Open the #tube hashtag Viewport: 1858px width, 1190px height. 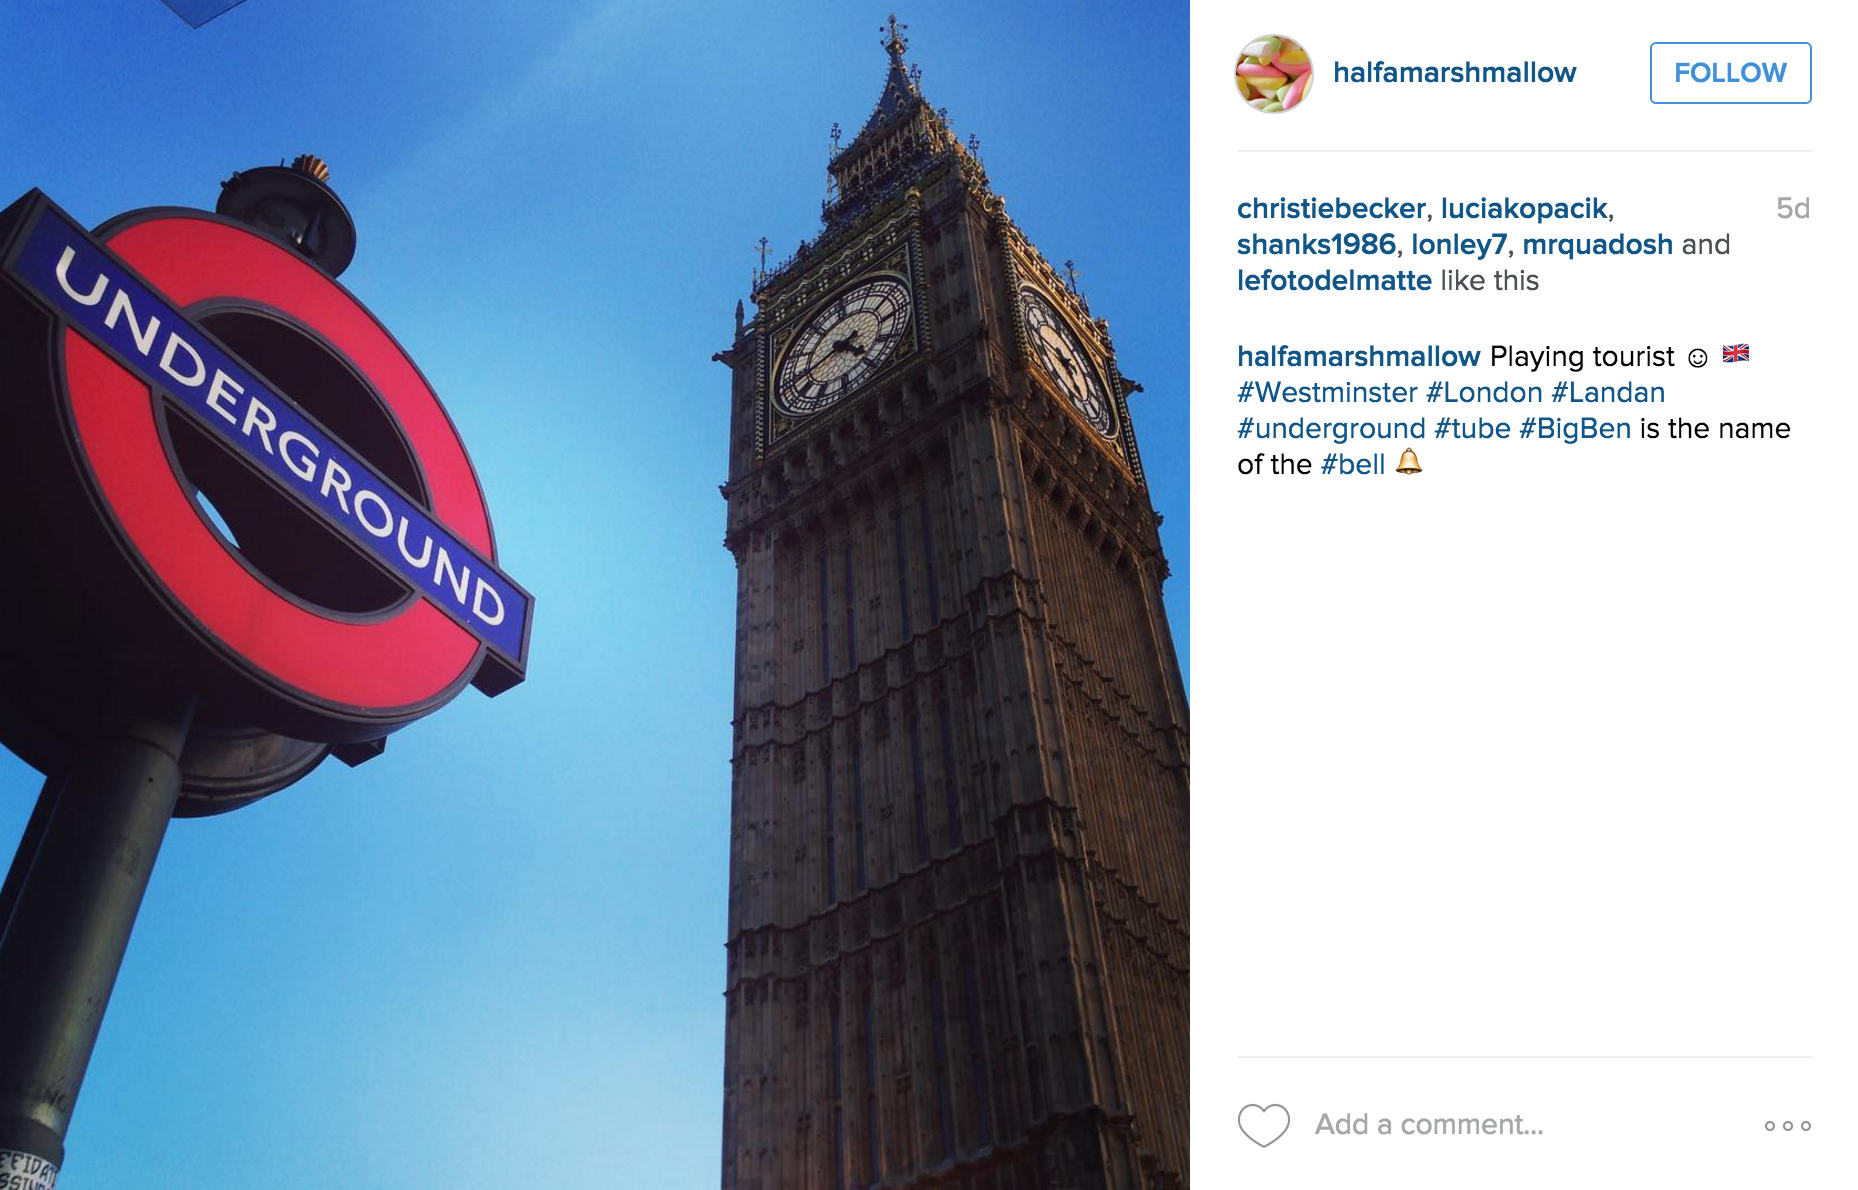pos(1472,428)
